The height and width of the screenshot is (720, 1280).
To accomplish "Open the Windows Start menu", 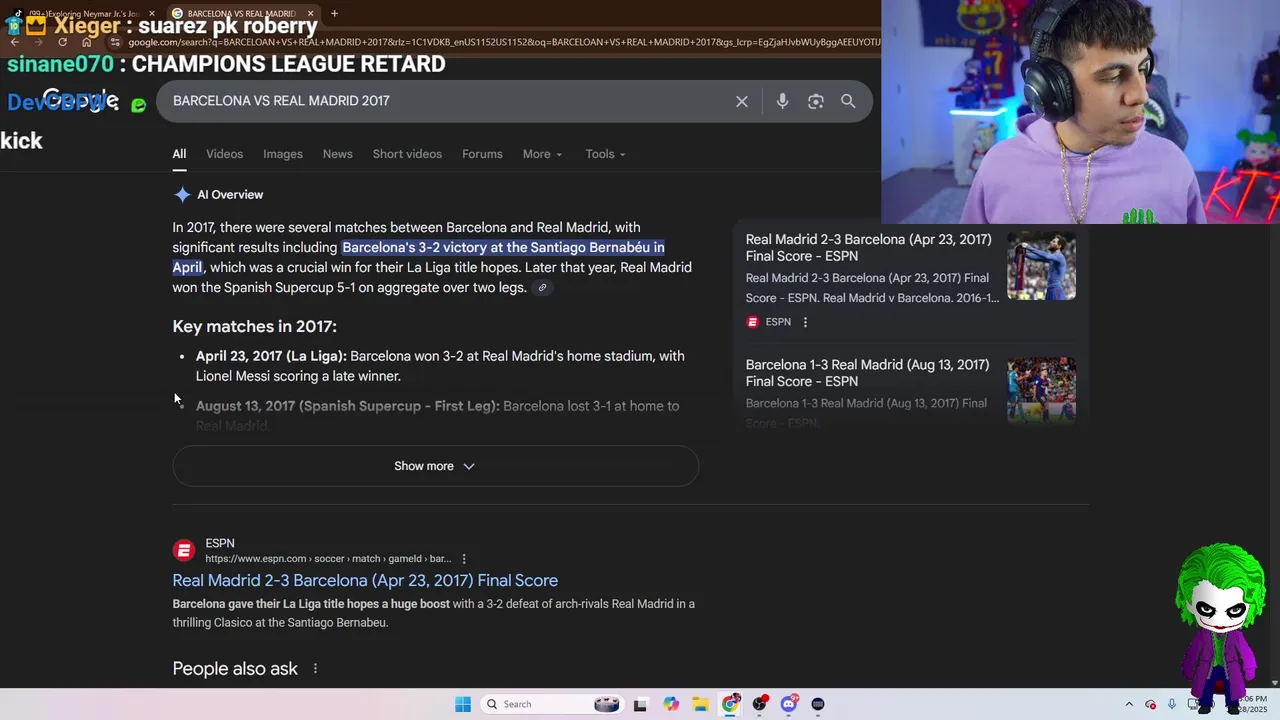I will (x=463, y=704).
